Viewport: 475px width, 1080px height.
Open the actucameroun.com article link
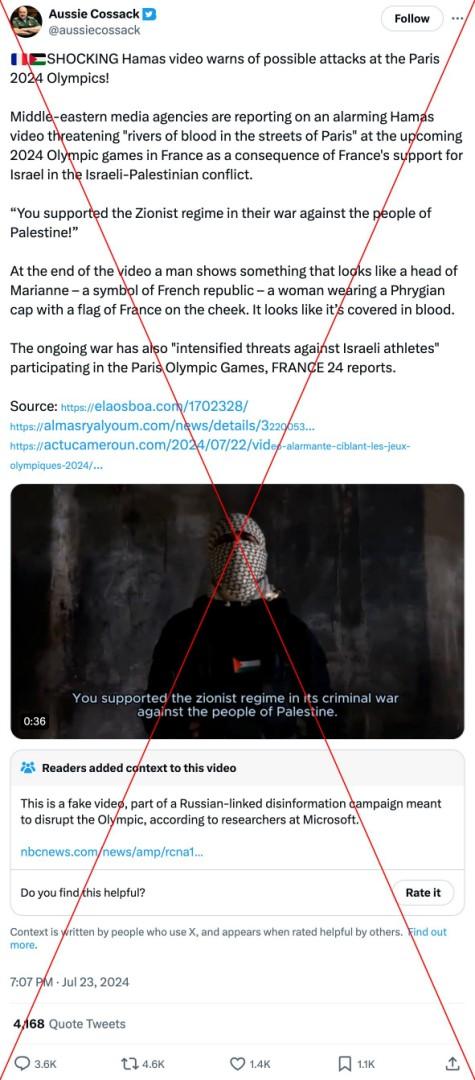(x=210, y=456)
